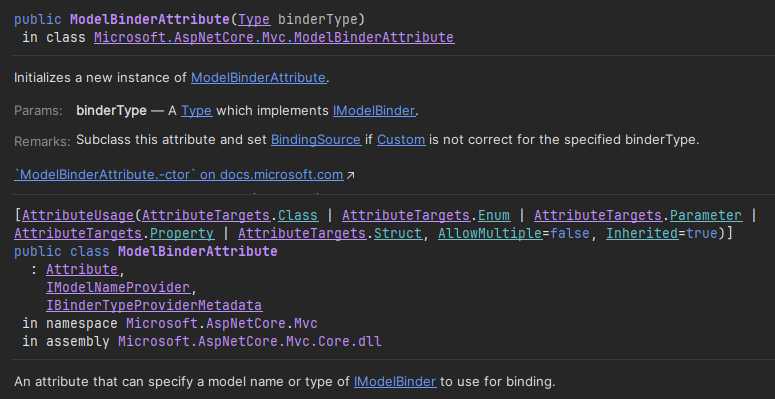Click the Type link in the Params row
This screenshot has height=399, width=775.
196,111
